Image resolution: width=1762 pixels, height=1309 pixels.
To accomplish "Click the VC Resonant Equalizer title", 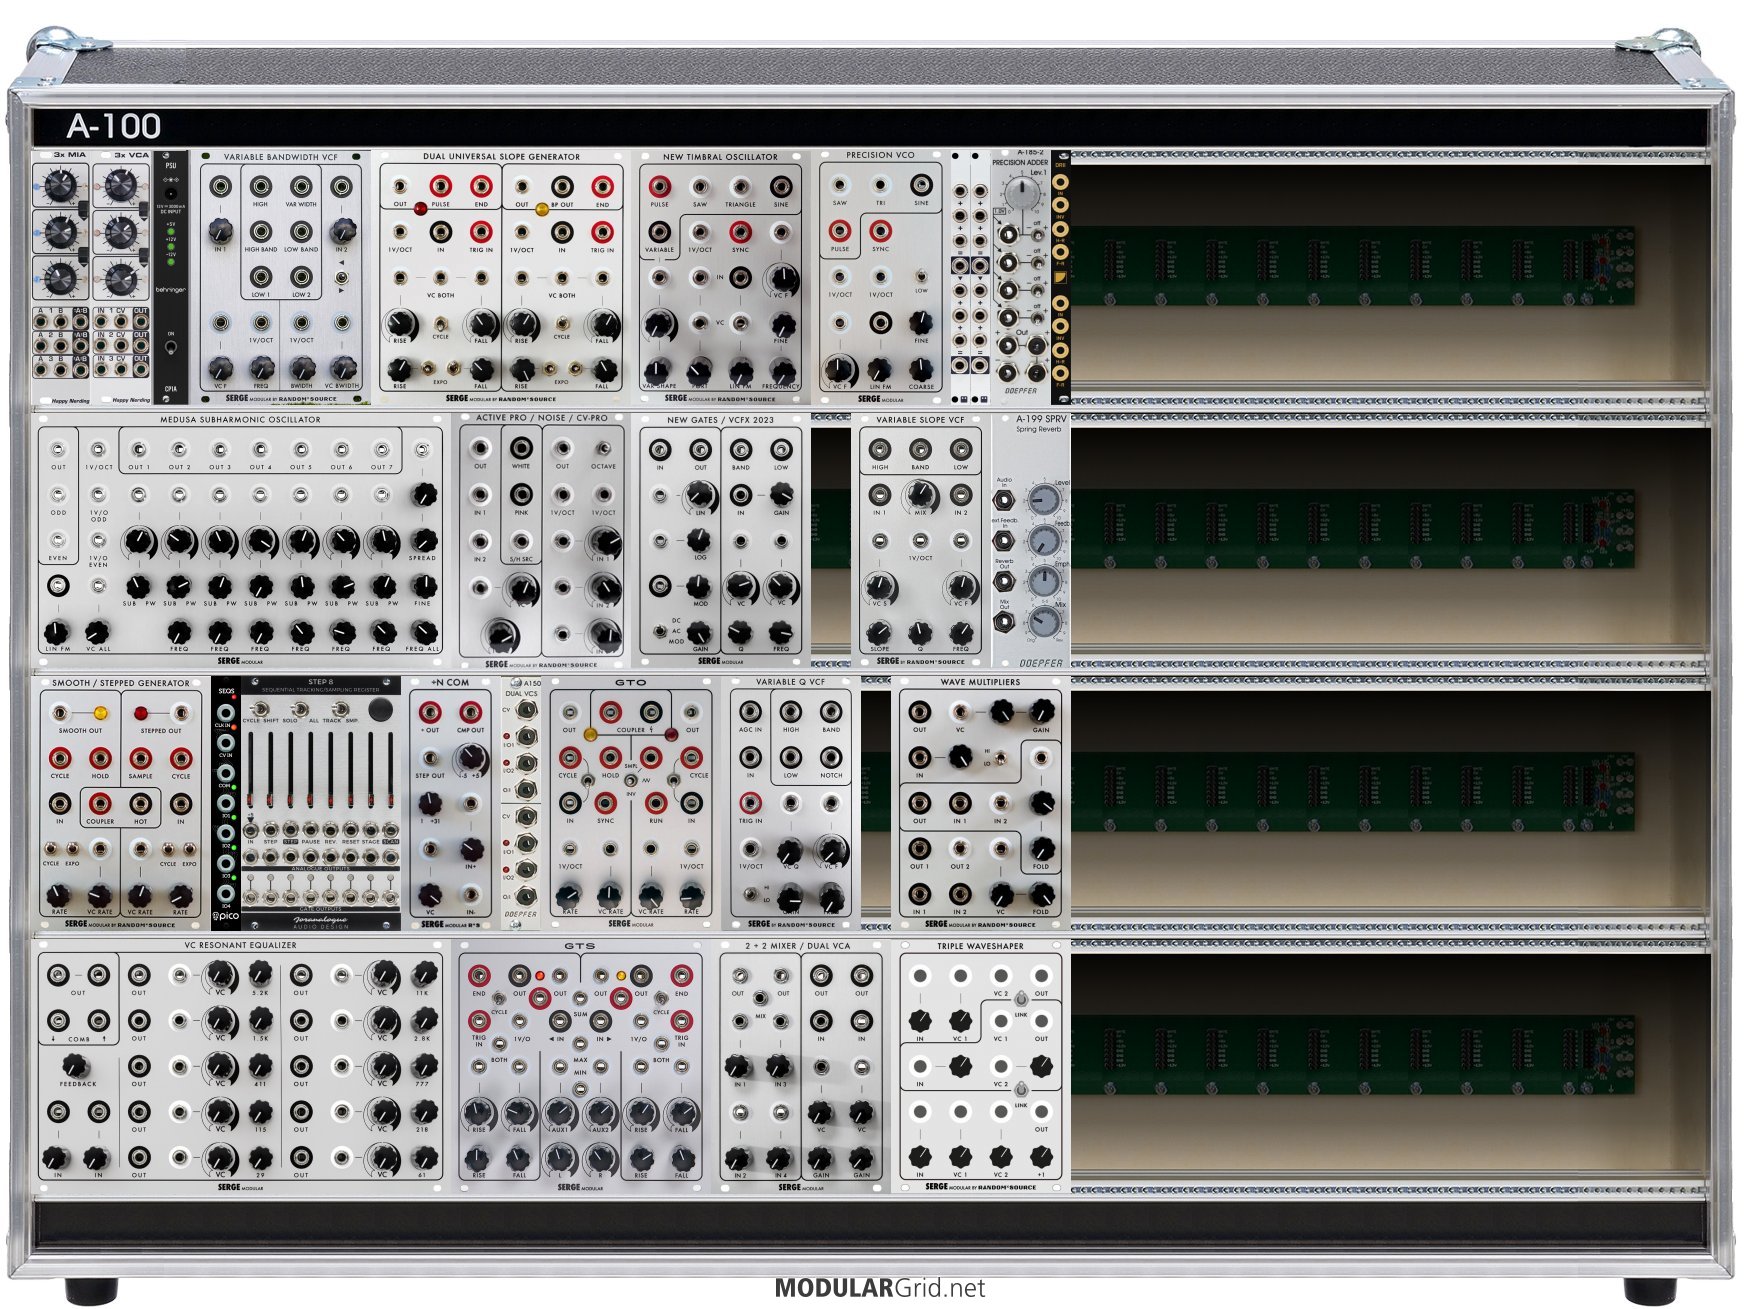I will click(240, 945).
